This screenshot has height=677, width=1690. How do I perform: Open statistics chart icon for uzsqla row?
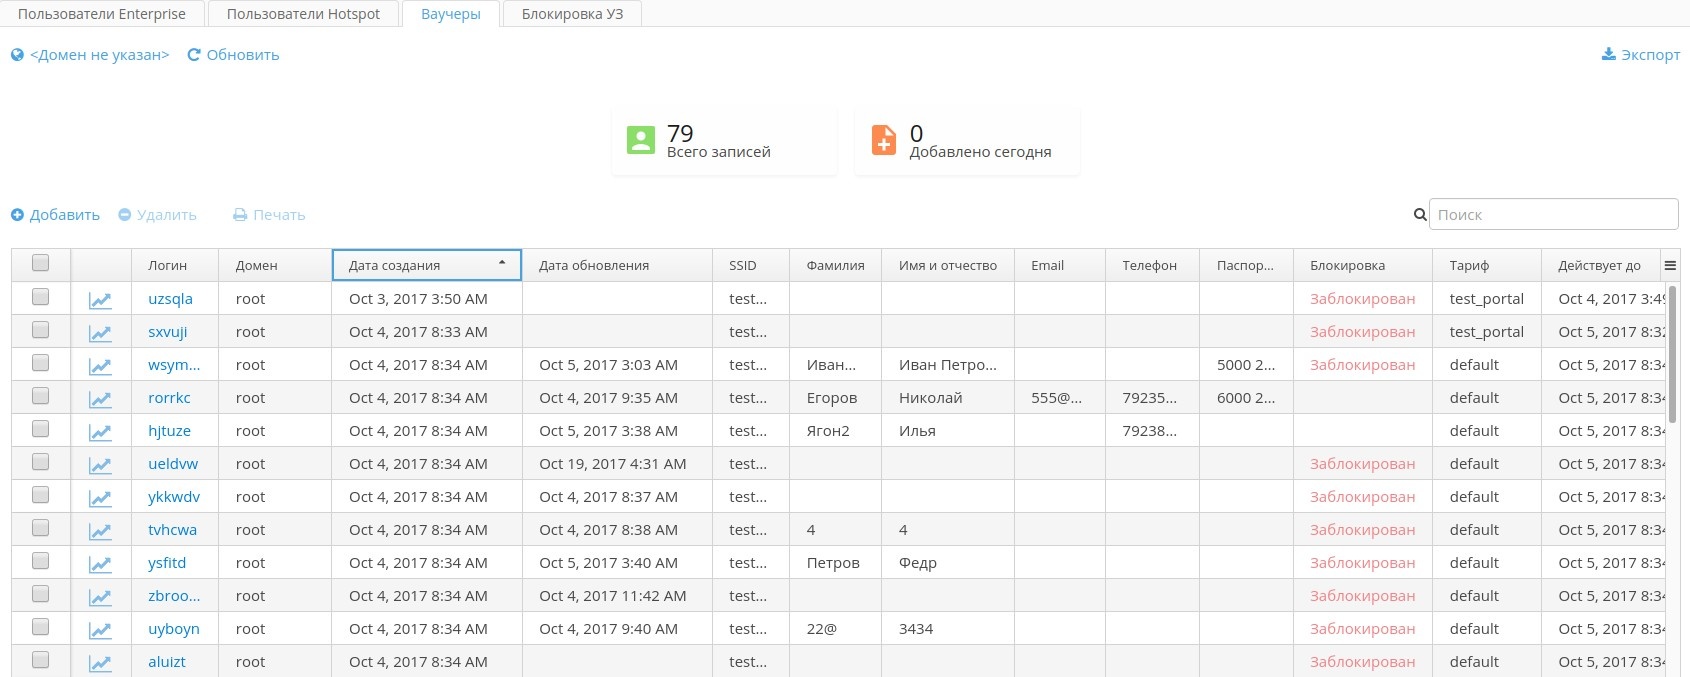(x=100, y=300)
